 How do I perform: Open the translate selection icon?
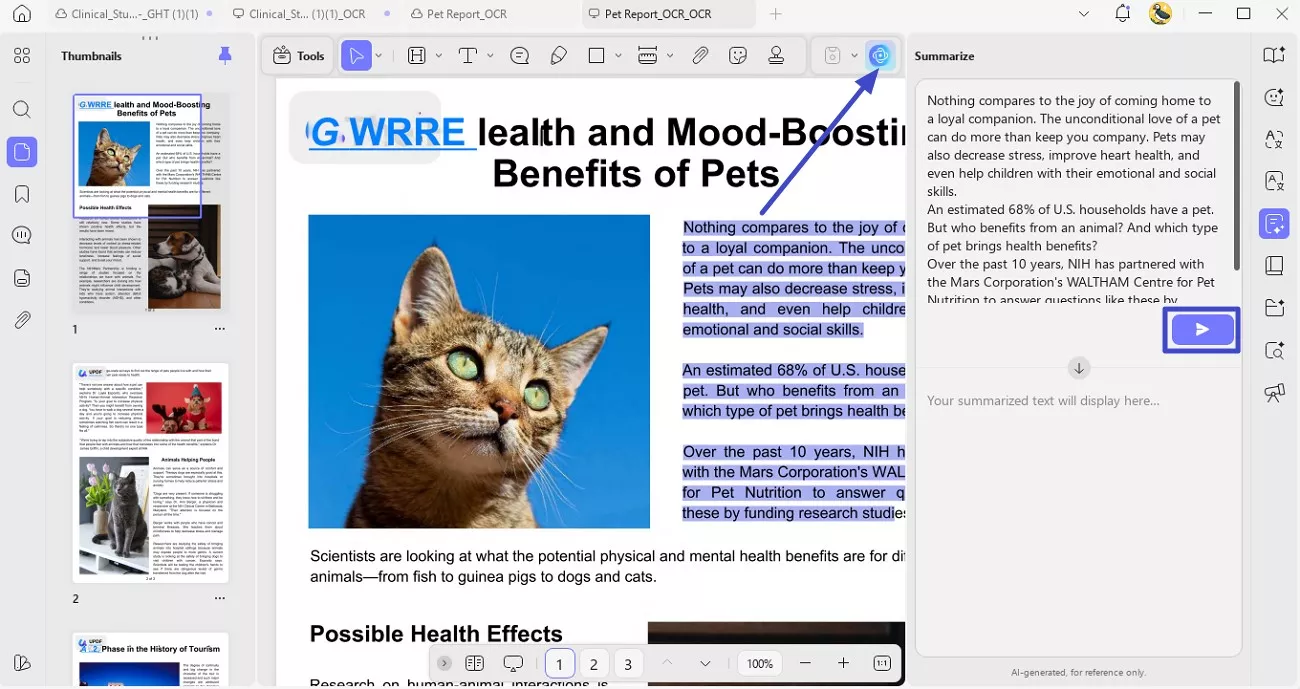1274,139
